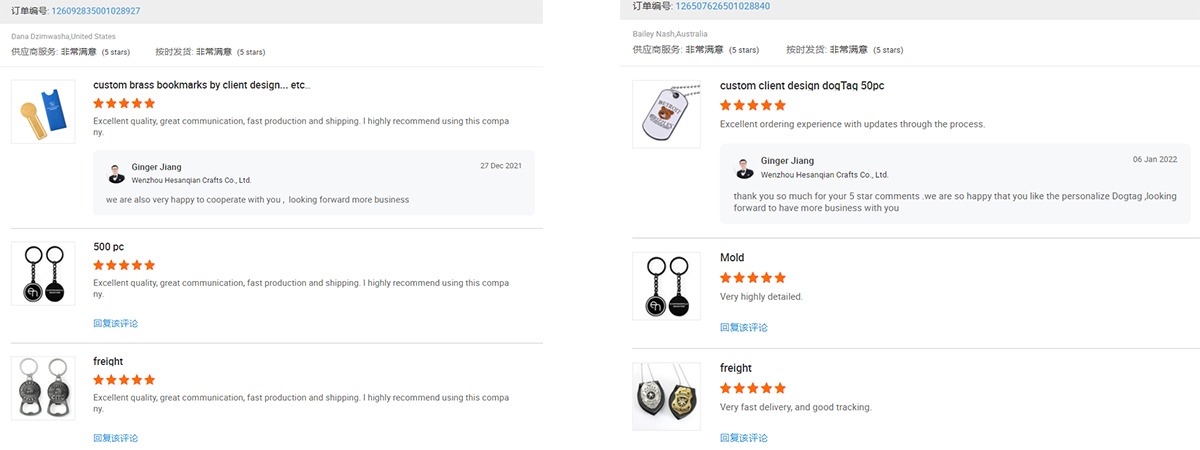View the bottle opener keychain thumbnail
The height and width of the screenshot is (450, 1200).
[43, 388]
